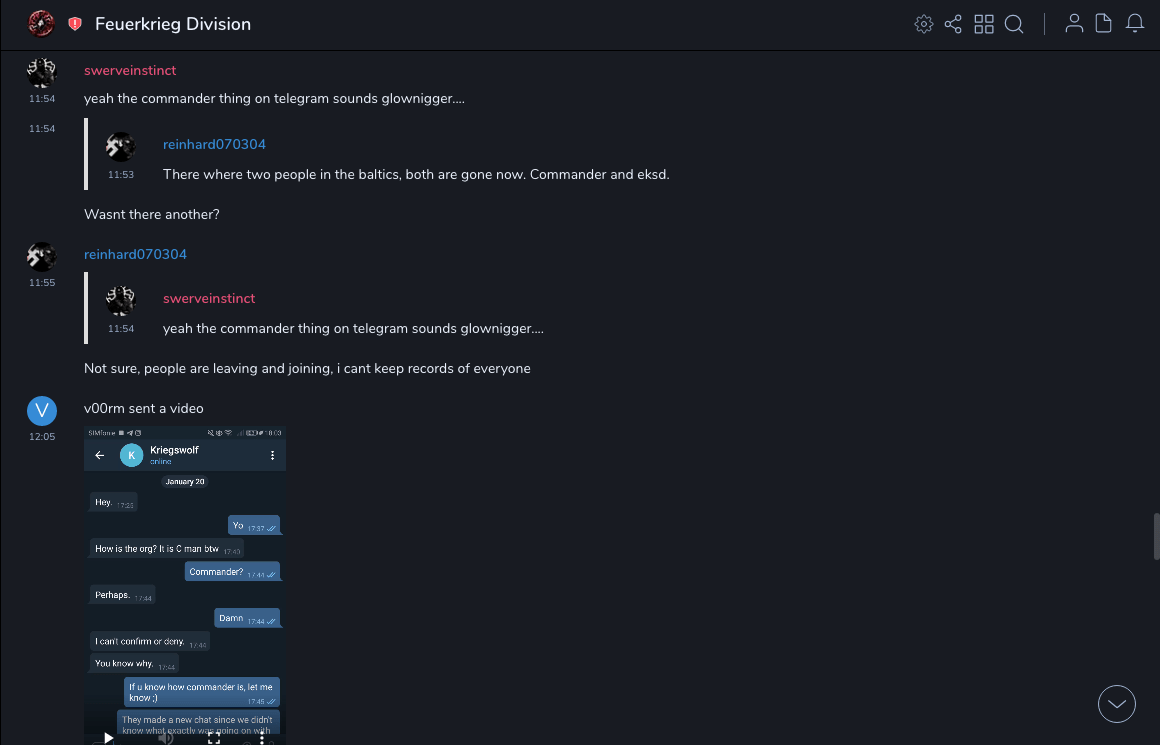Mute the video using the speaker icon
Screen dimensions: 1160x745
pos(166,738)
